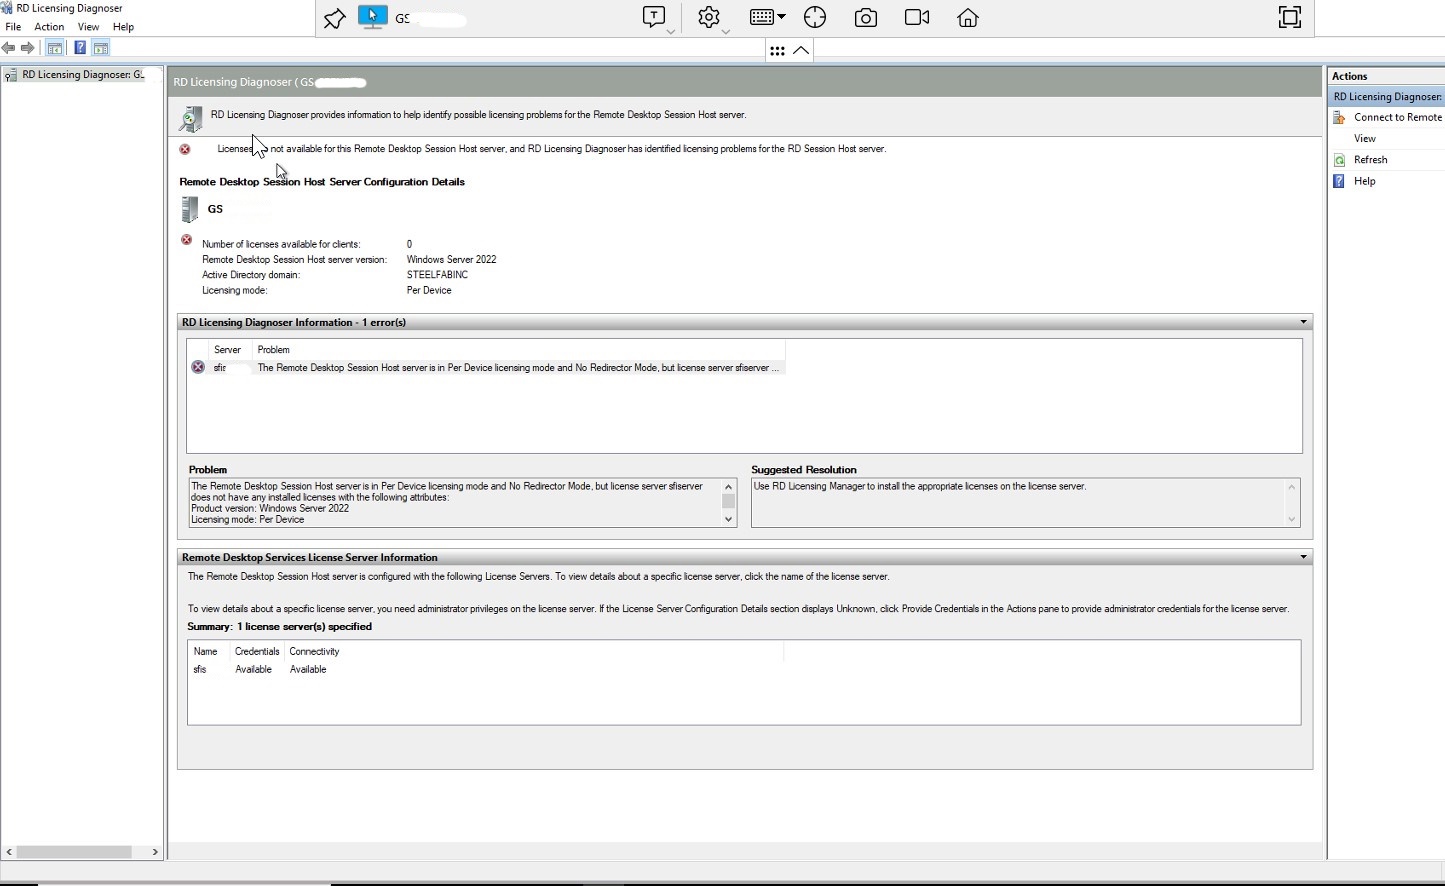Collapse the License Server Information section
The height and width of the screenshot is (886, 1445).
[x=1302, y=557]
